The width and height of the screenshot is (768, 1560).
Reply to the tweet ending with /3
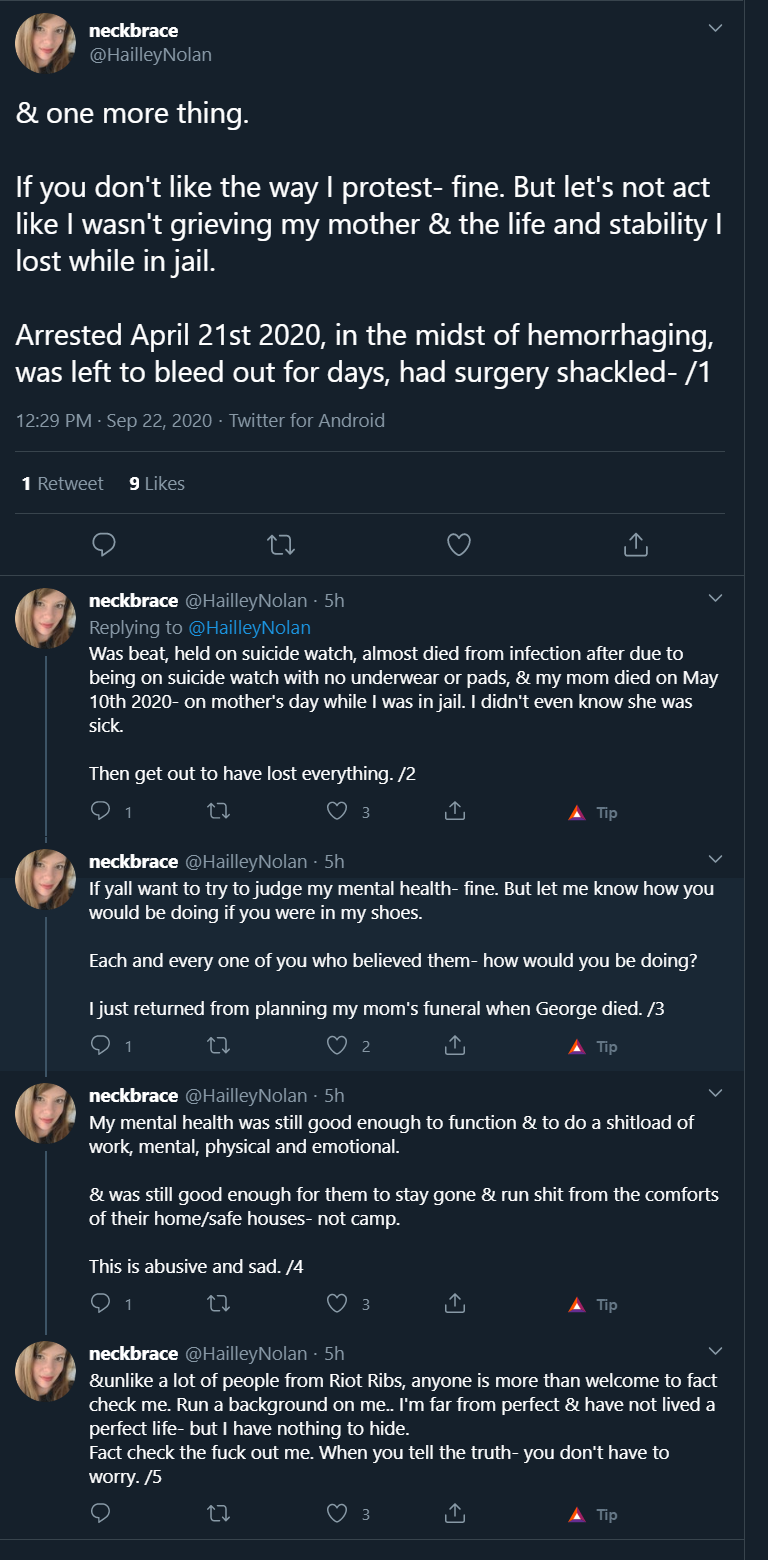[x=100, y=1046]
